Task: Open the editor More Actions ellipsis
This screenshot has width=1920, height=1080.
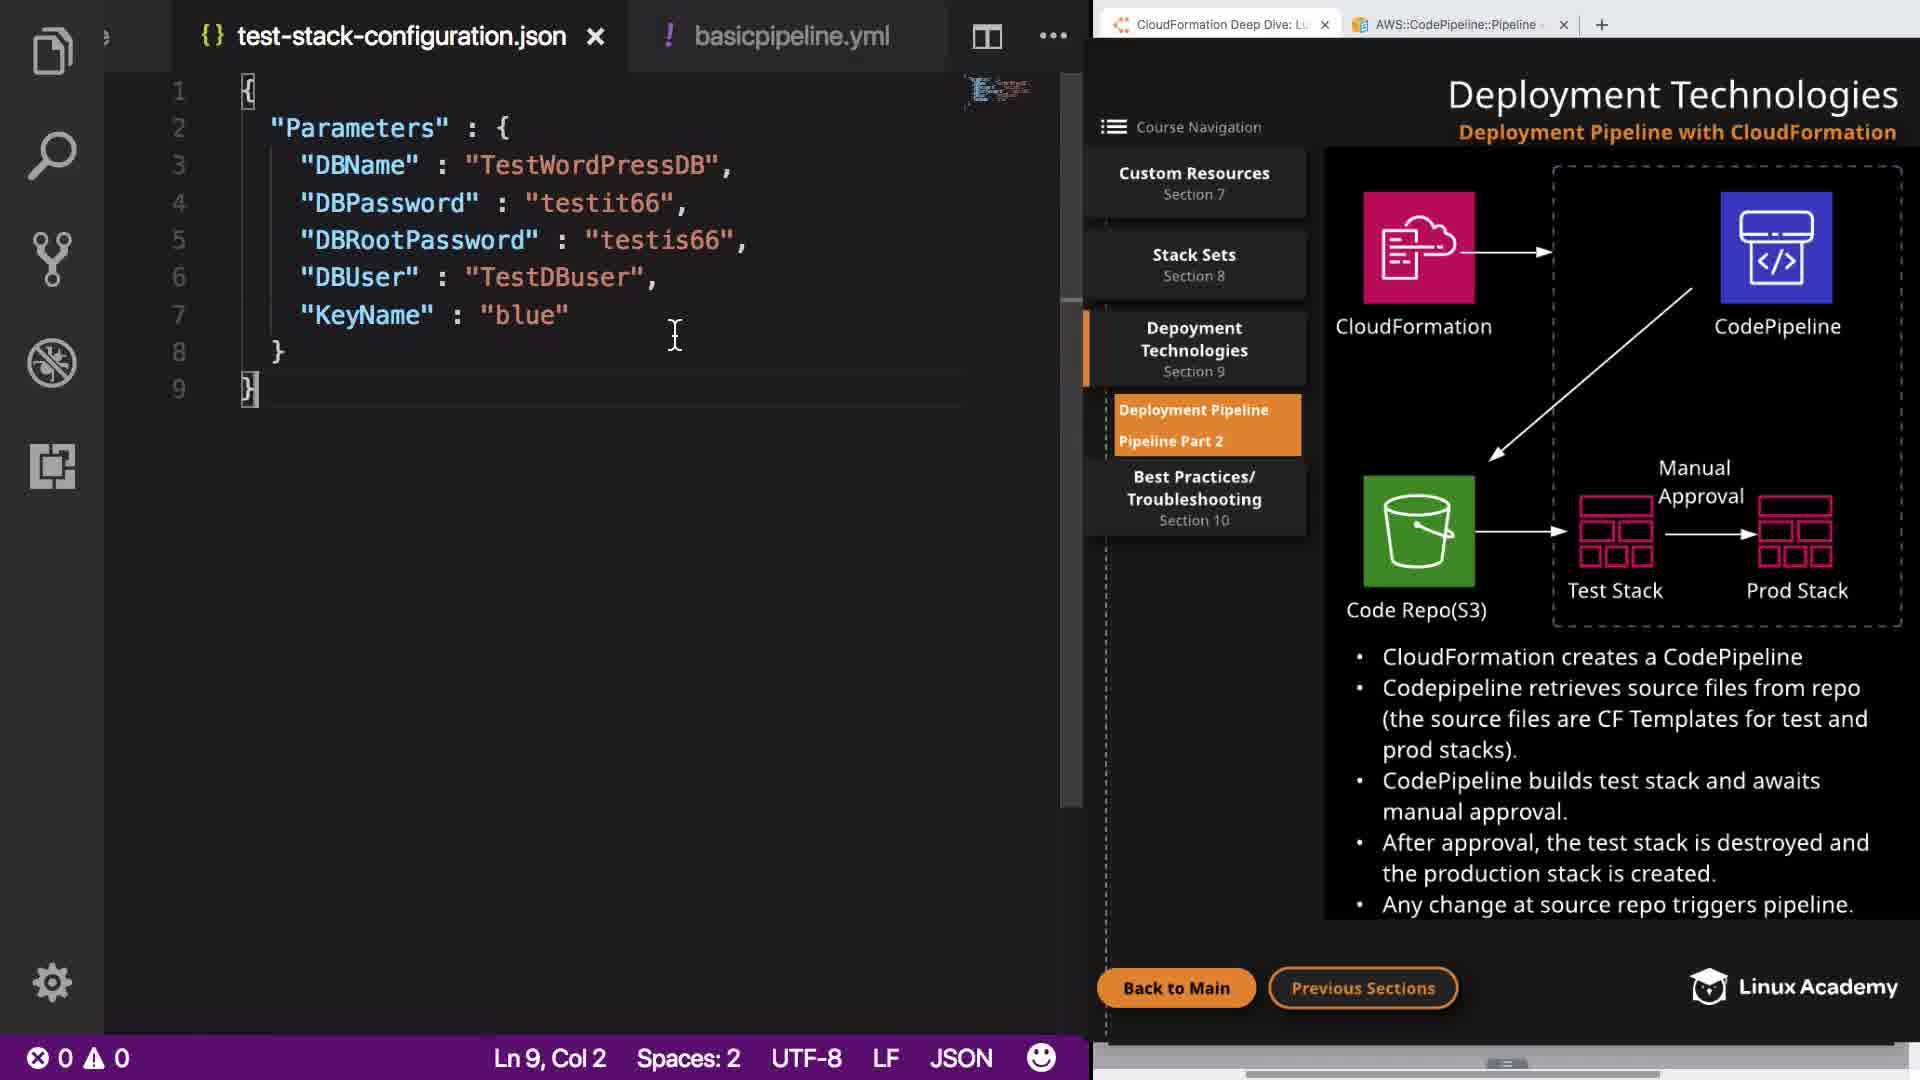Action: (1053, 36)
